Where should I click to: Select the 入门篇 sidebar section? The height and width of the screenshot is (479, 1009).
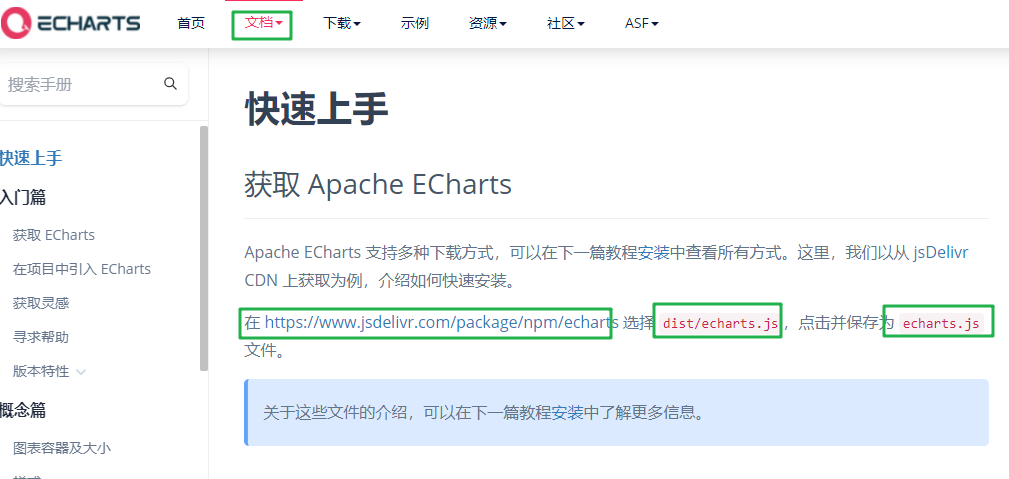tap(23, 198)
